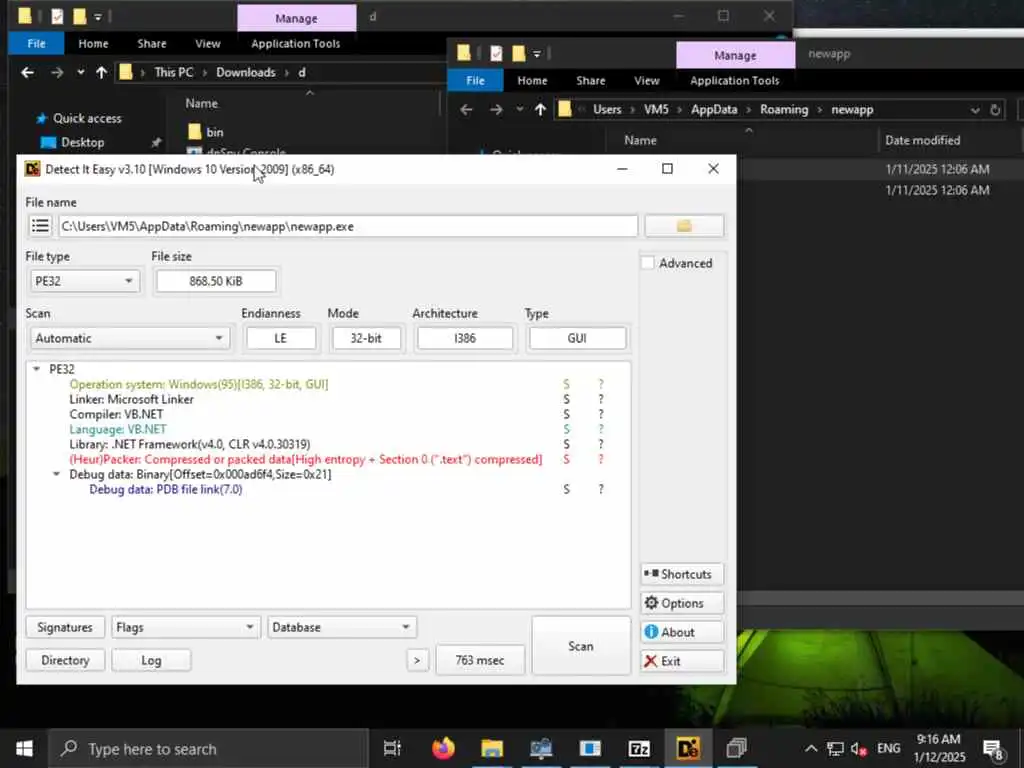This screenshot has width=1024, height=768.
Task: Enable the Advanced checkbox
Action: tap(648, 263)
